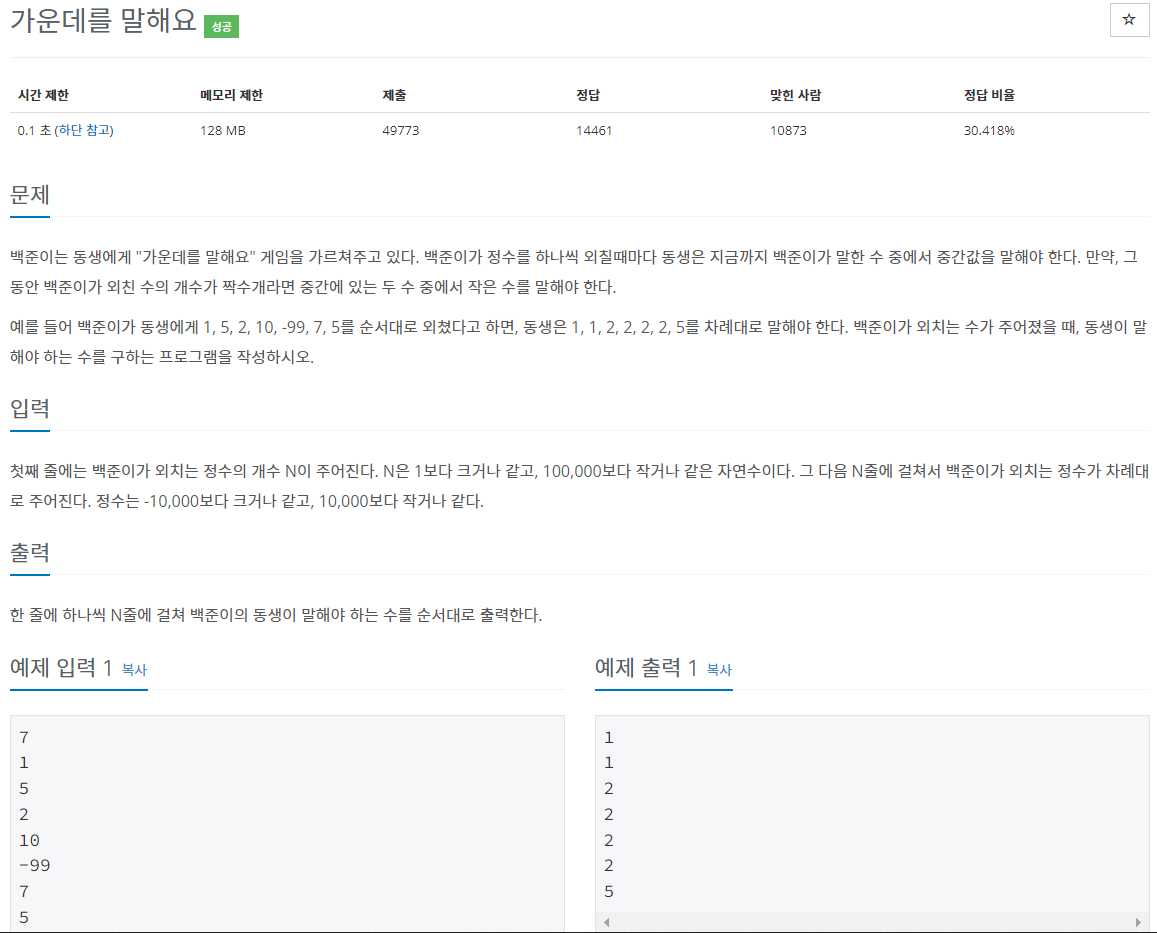Click the 시간 제한 column header
Image resolution: width=1157 pixels, height=933 pixels.
[43, 95]
